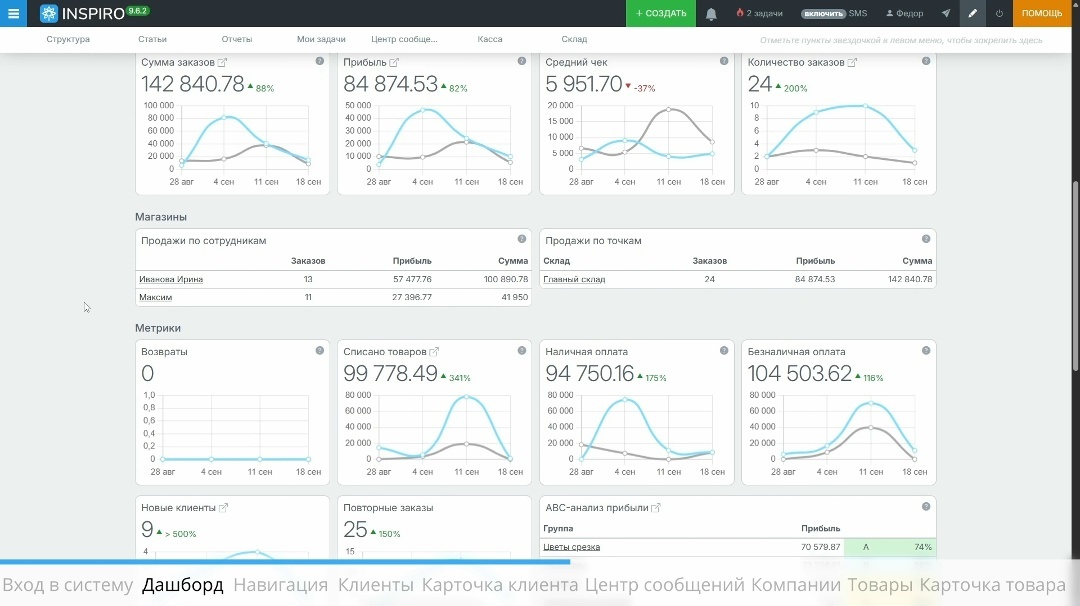Open external link icon beside Новые клиенты
1080x606 pixels.
[x=223, y=508]
